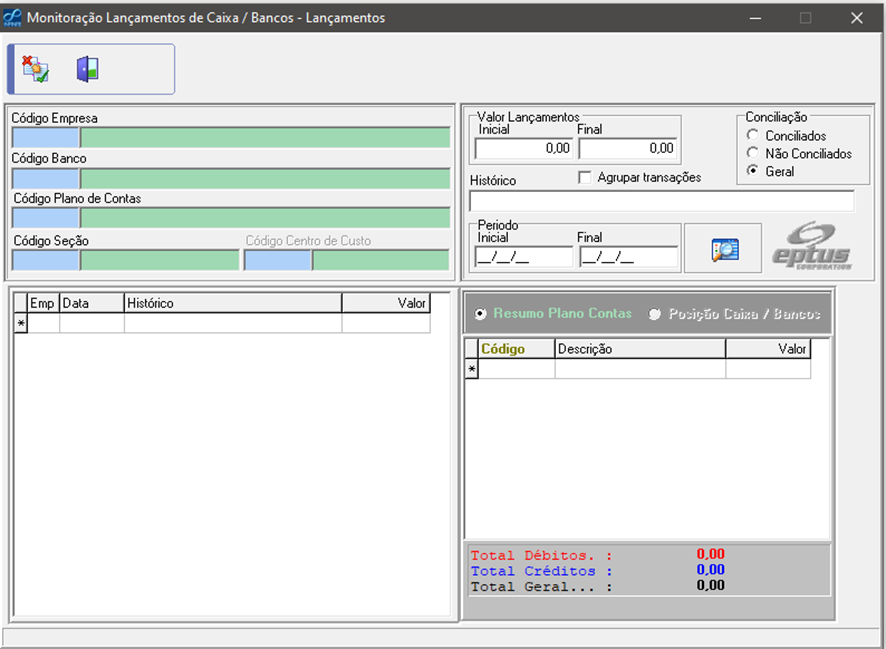Image resolution: width=886 pixels, height=649 pixels.
Task: Click the application icon in title bar
Action: (x=13, y=17)
